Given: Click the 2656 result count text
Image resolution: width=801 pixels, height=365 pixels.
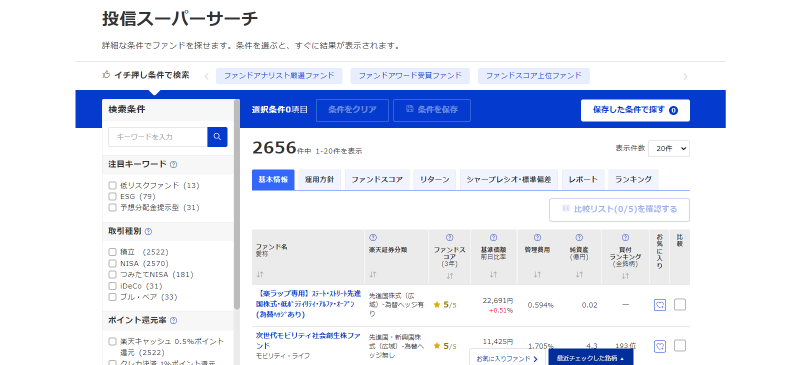Looking at the screenshot, I should coord(274,148).
